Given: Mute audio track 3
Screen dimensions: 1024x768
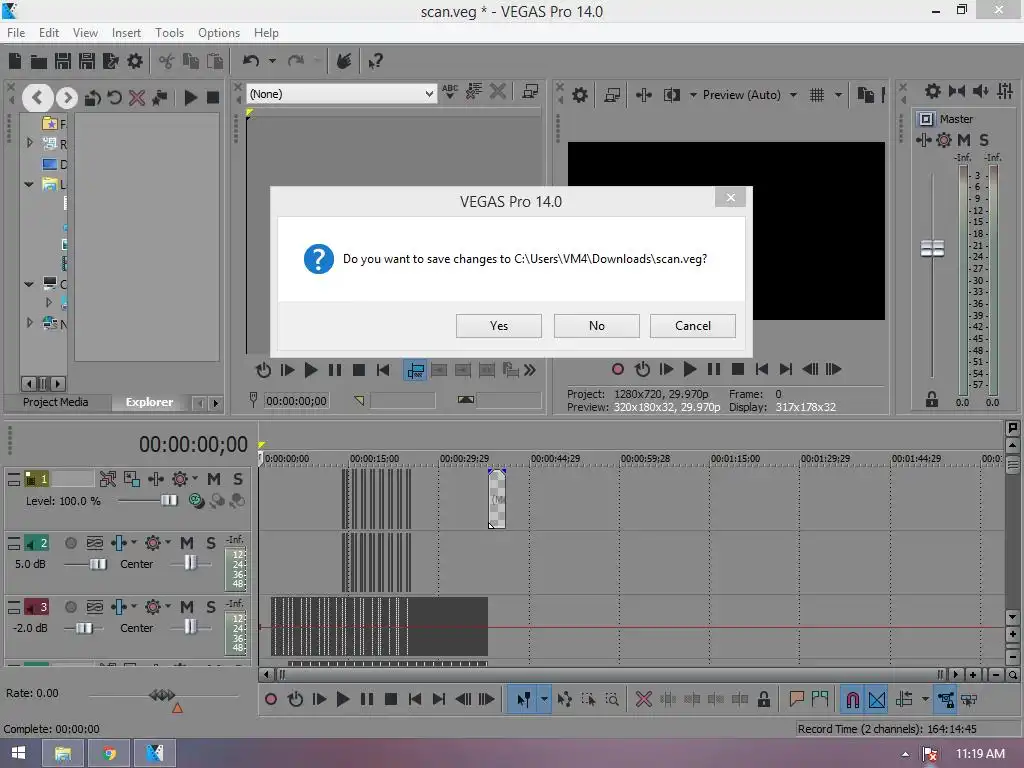Looking at the screenshot, I should pyautogui.click(x=187, y=607).
